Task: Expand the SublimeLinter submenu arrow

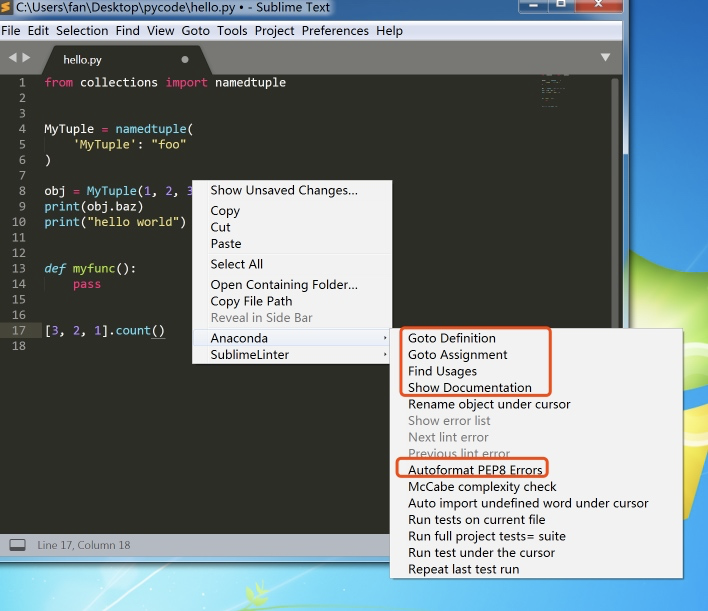Action: 385,354
